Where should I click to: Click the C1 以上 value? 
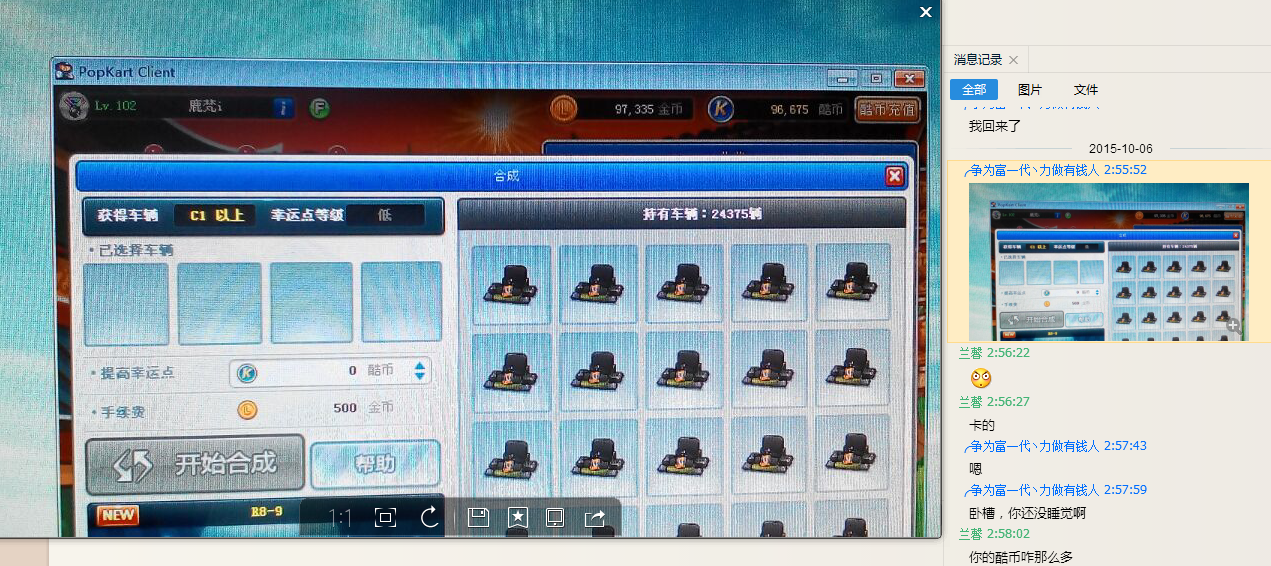[x=217, y=215]
